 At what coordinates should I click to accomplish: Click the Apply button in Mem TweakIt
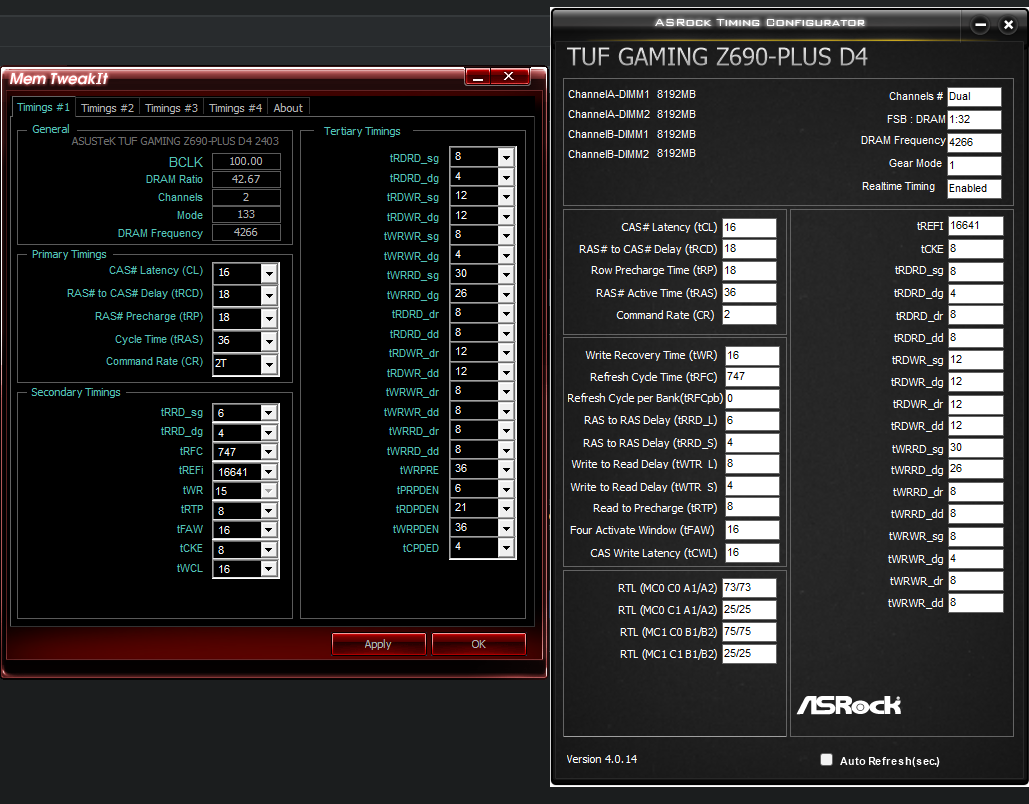click(x=379, y=644)
